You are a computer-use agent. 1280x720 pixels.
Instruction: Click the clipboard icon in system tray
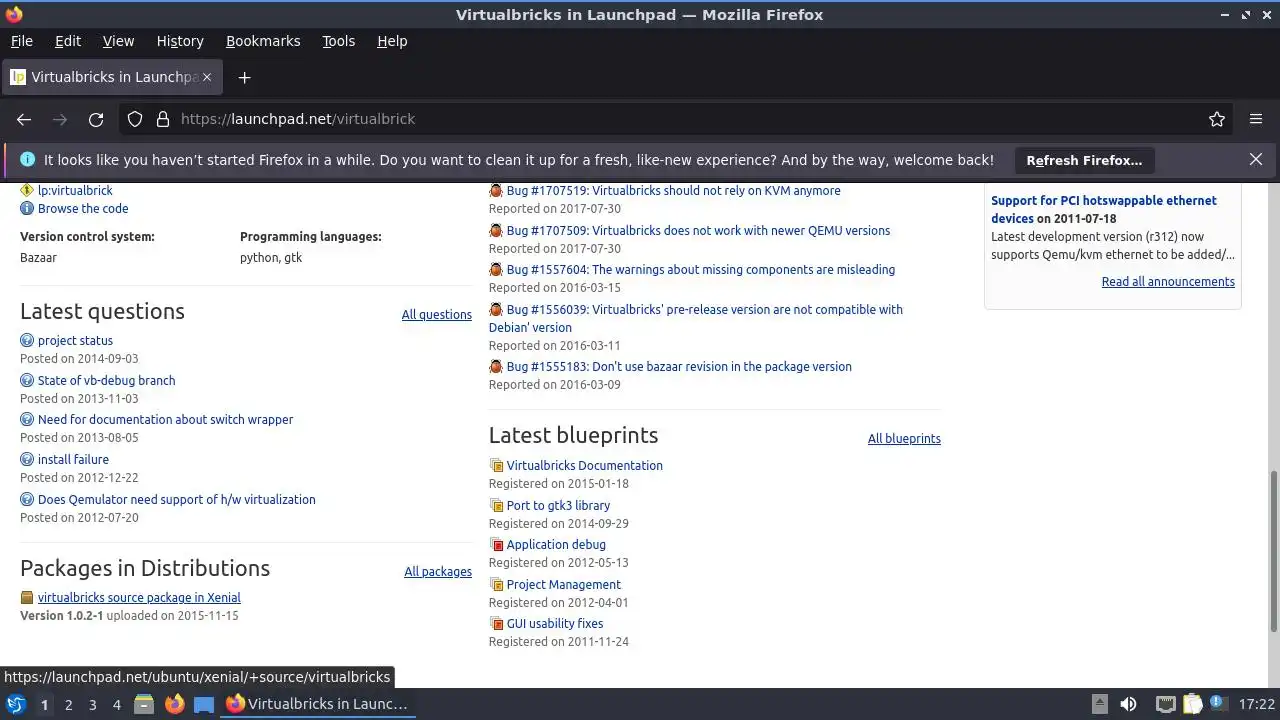(1192, 704)
